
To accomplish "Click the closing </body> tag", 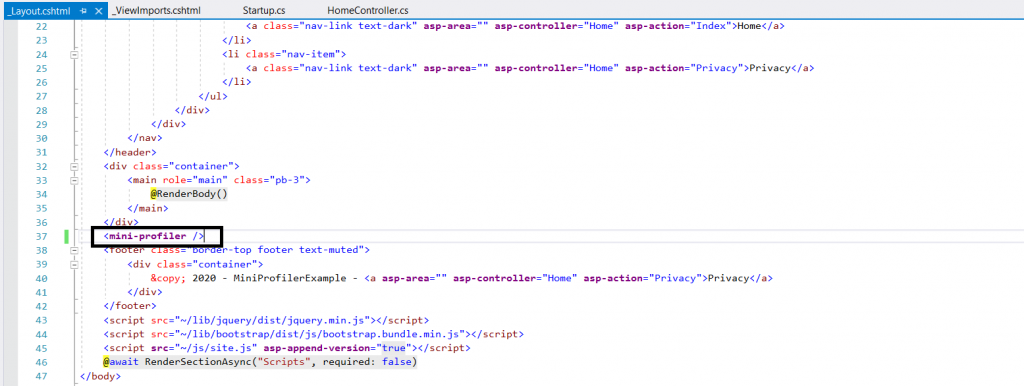I will coord(100,376).
